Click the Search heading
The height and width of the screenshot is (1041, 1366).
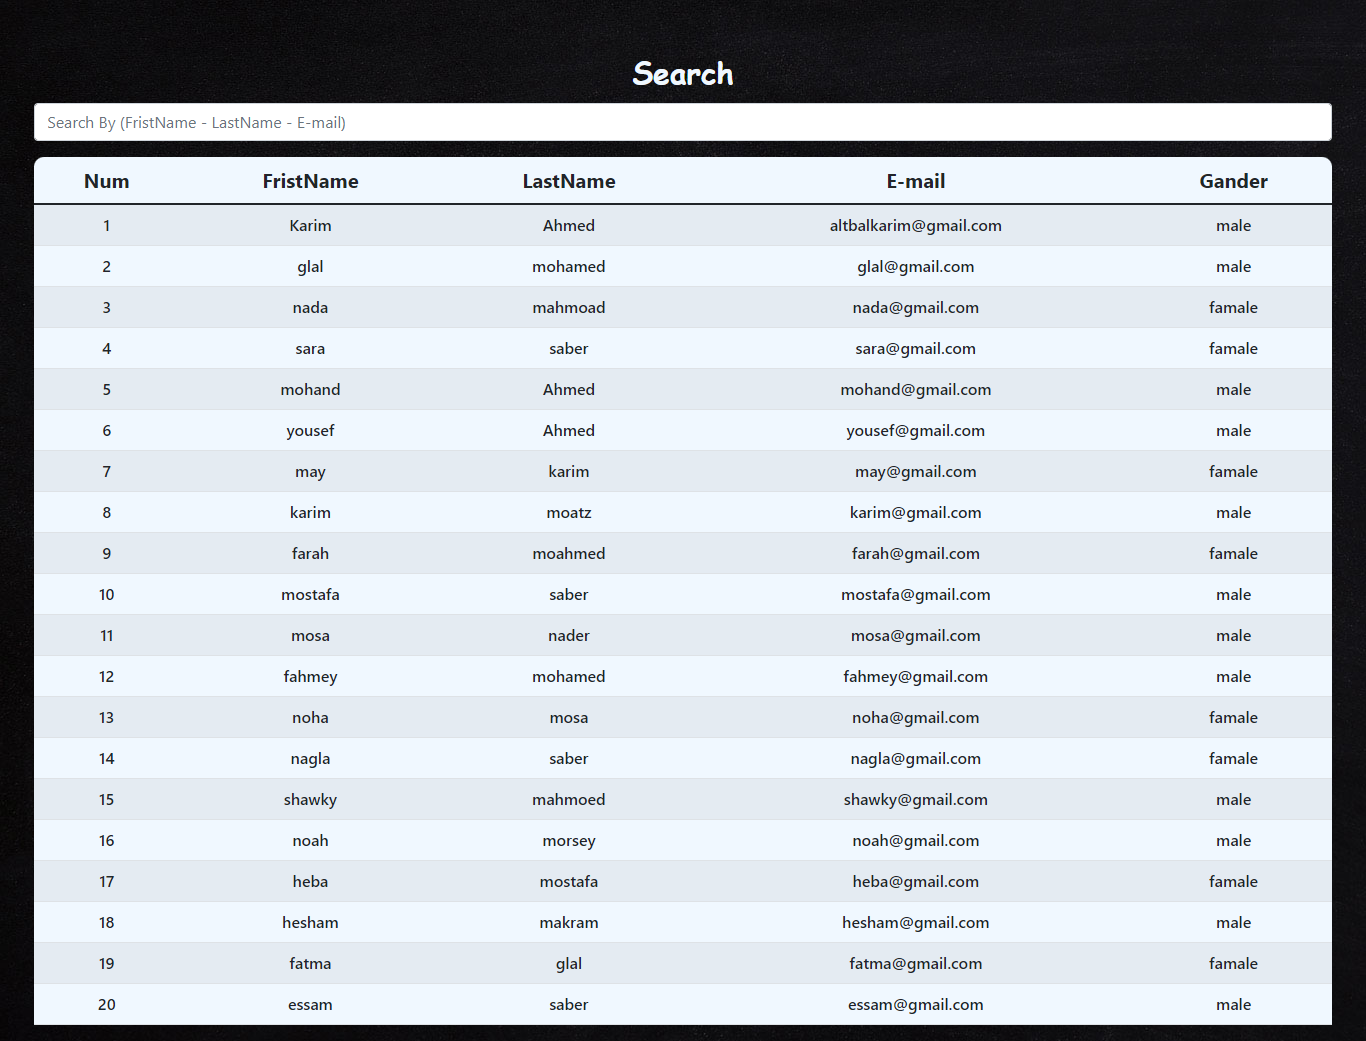pyautogui.click(x=683, y=73)
